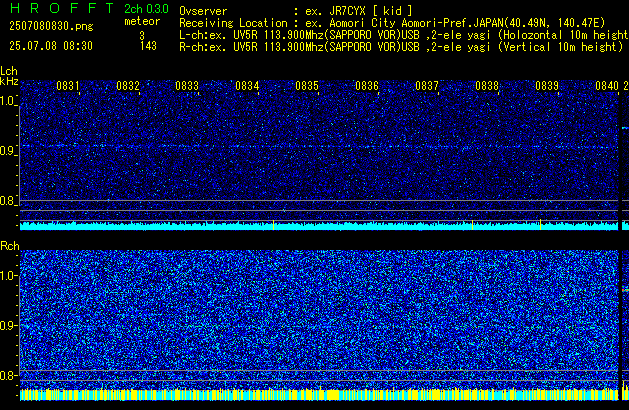
Task: Select the 0.8 kHz label on Rch axis
Action: point(8,375)
